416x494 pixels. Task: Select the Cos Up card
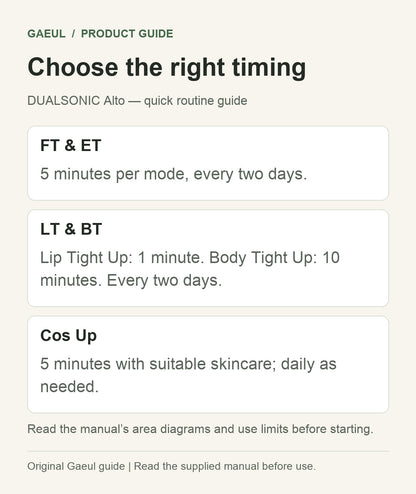tap(208, 365)
